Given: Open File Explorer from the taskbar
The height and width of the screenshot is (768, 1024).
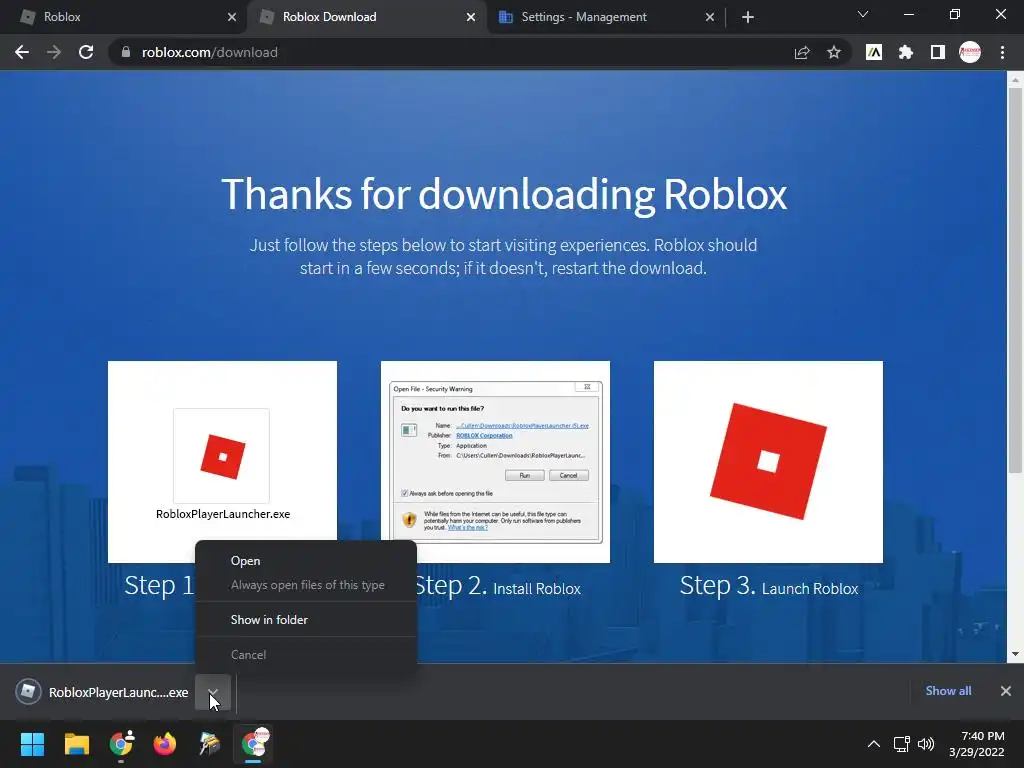Looking at the screenshot, I should pos(76,744).
